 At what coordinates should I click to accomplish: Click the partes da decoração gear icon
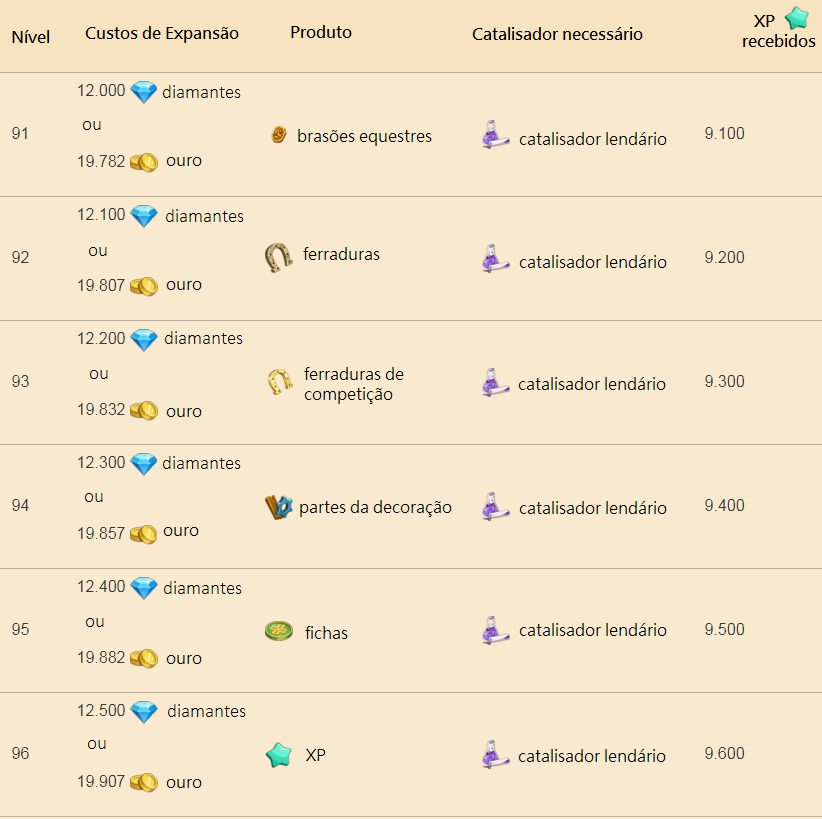(x=279, y=507)
